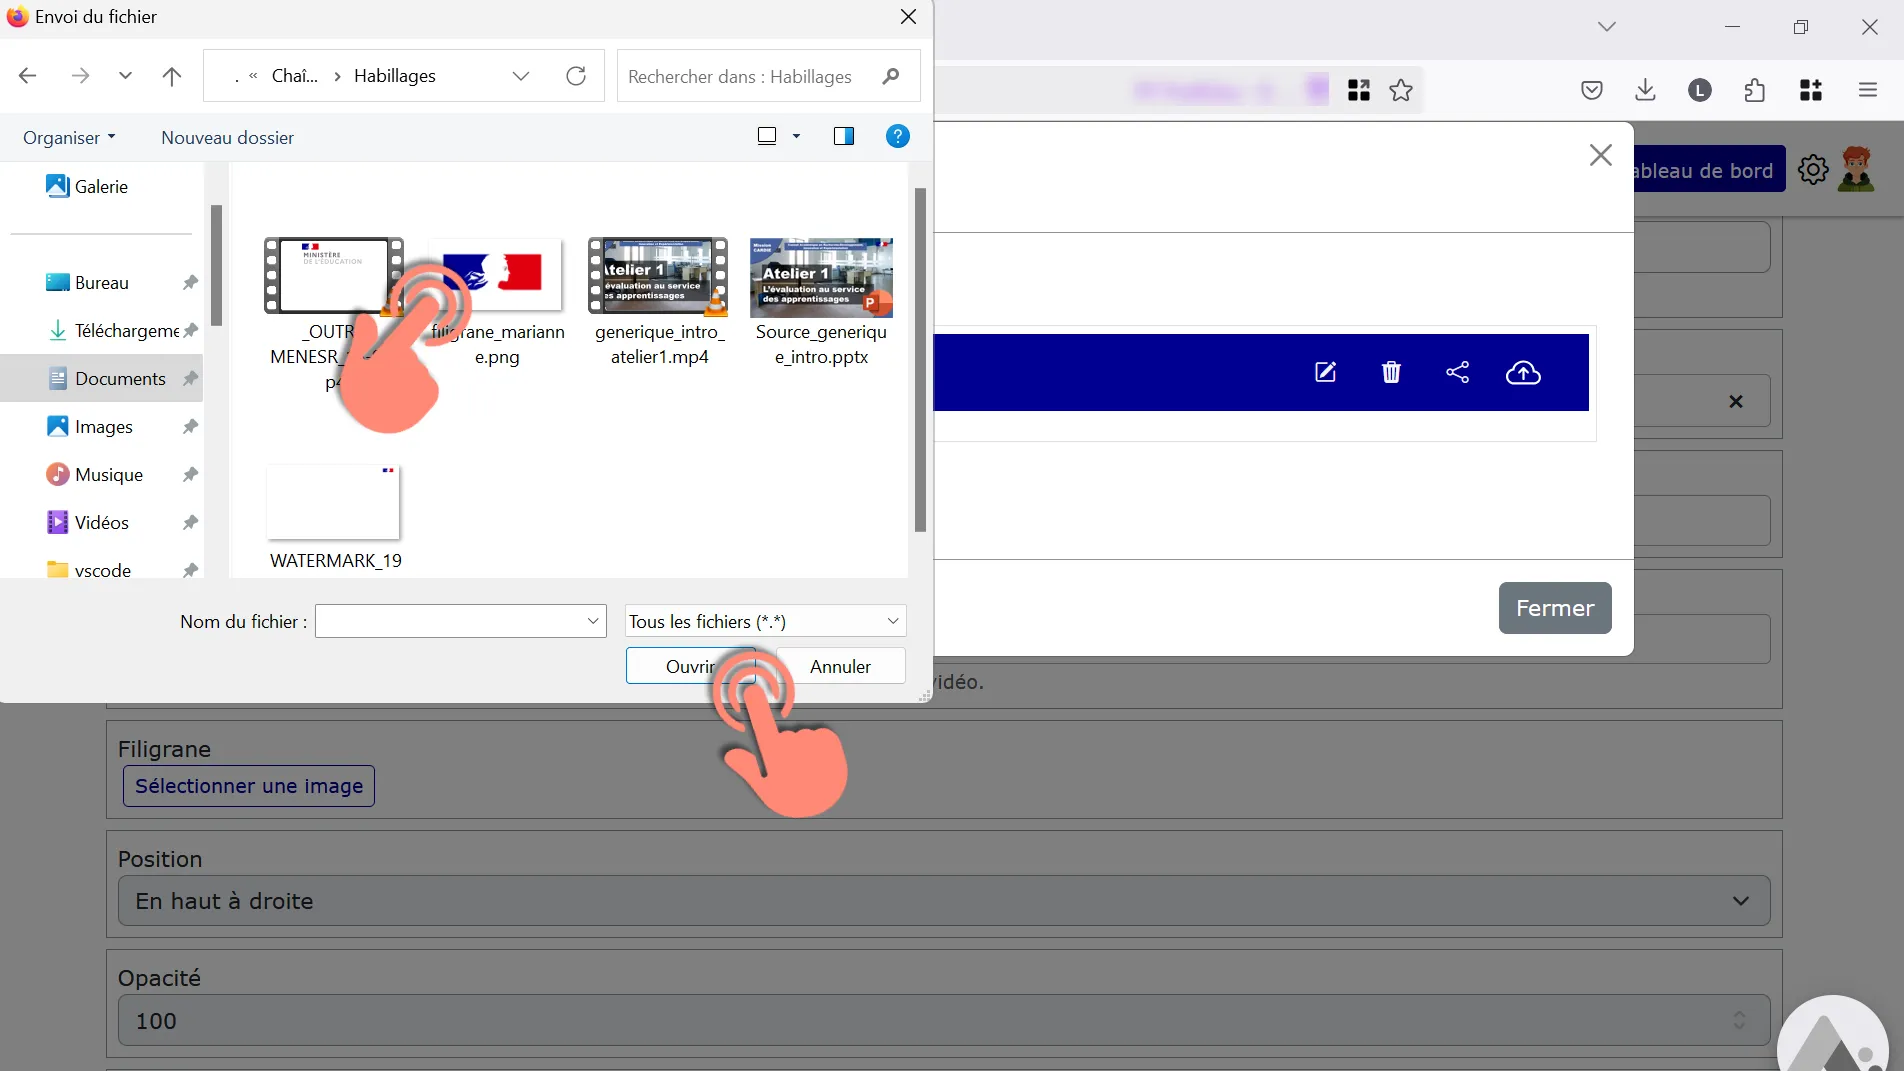Open the Organiser menu
Screen dimensions: 1904x1071
69,138
